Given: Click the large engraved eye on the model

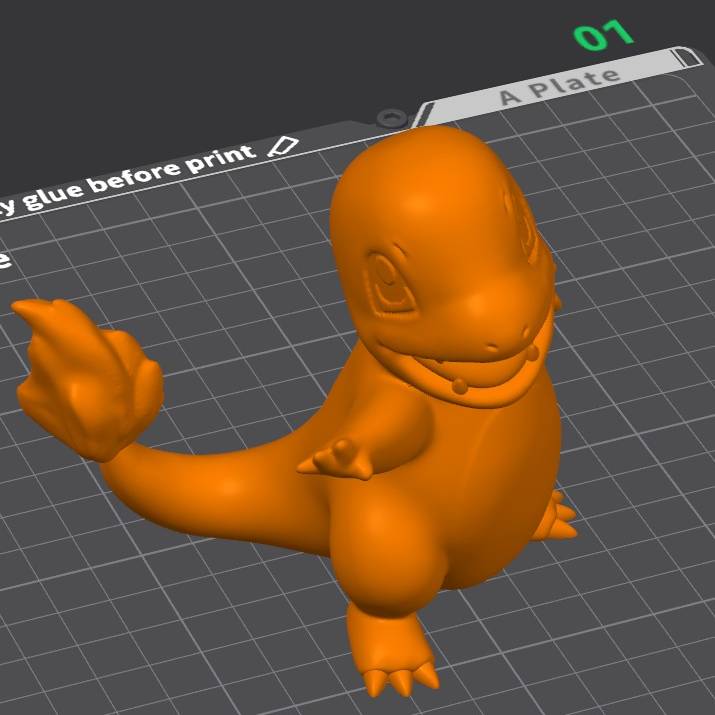Looking at the screenshot, I should click(391, 287).
